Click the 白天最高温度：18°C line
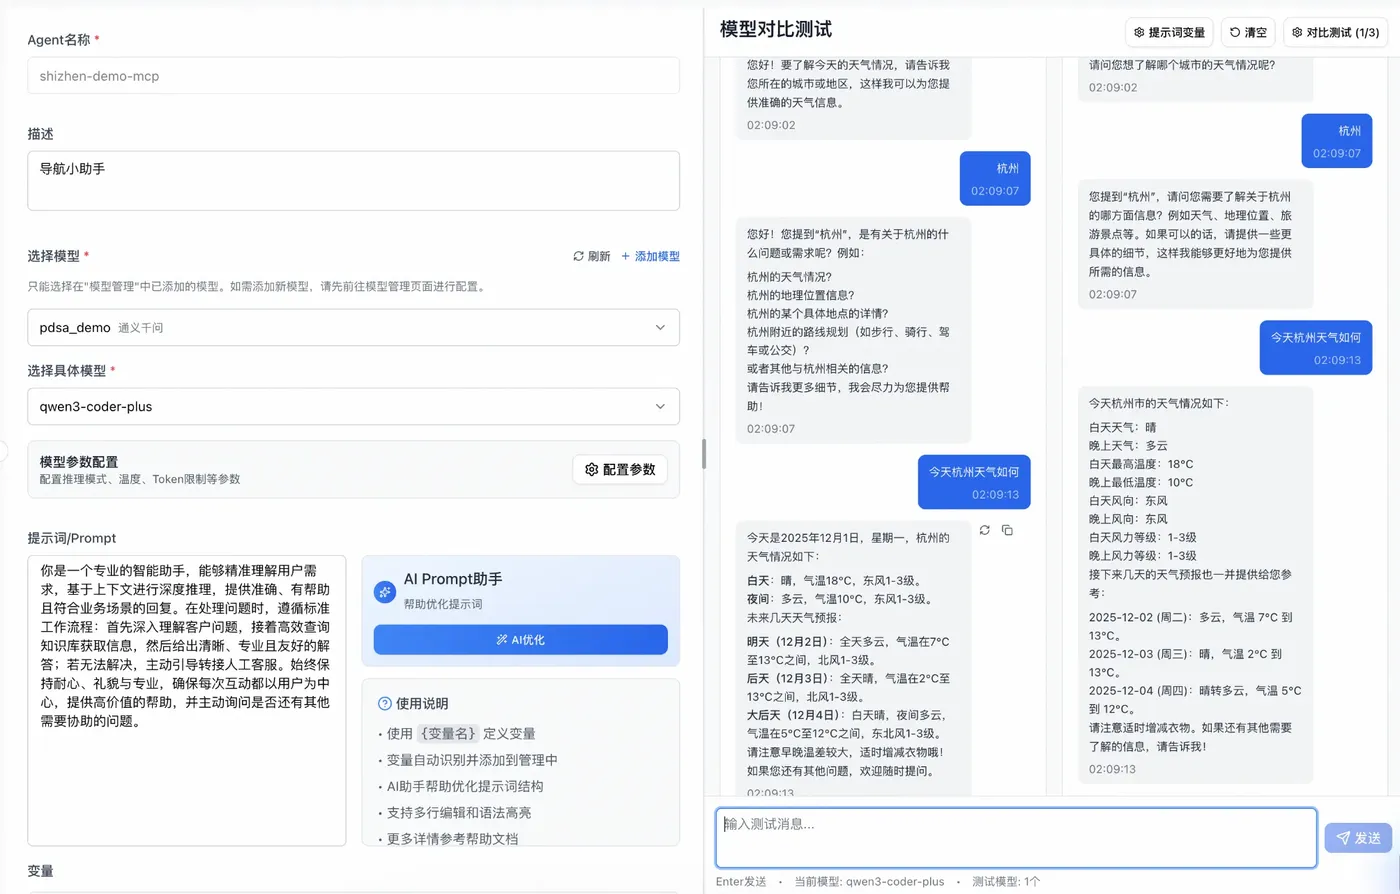Image resolution: width=1400 pixels, height=894 pixels. (x=1141, y=464)
